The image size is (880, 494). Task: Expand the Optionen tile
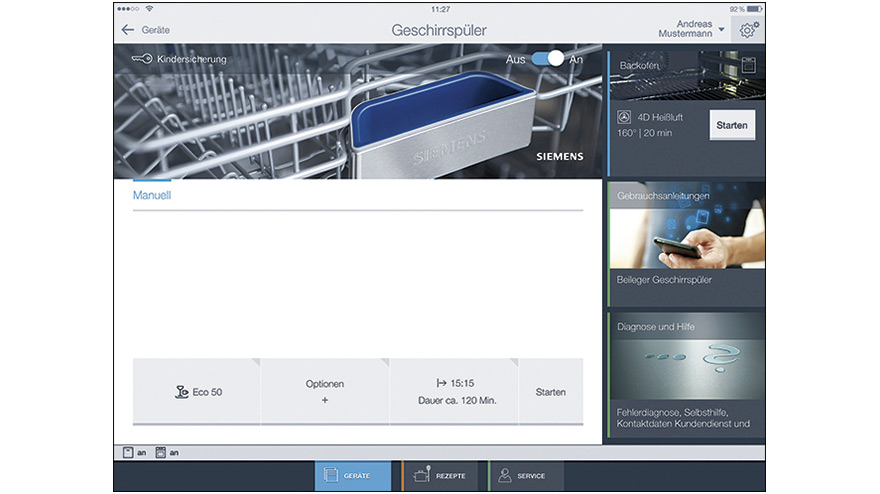(x=325, y=391)
